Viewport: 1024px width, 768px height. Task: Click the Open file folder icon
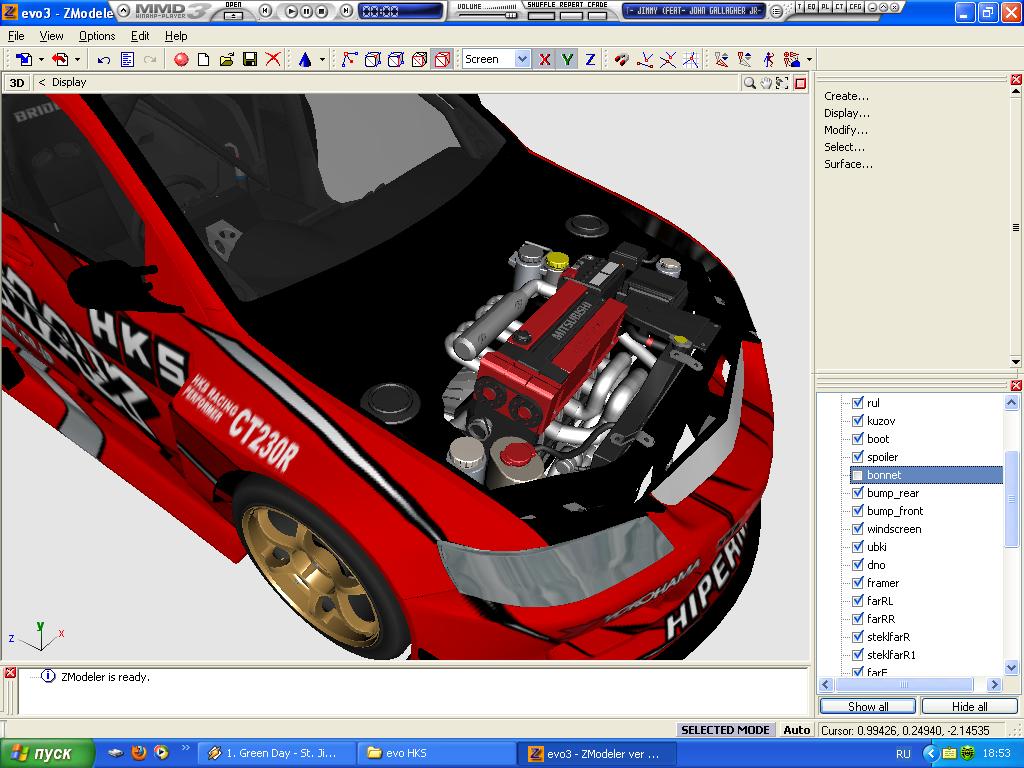point(227,60)
